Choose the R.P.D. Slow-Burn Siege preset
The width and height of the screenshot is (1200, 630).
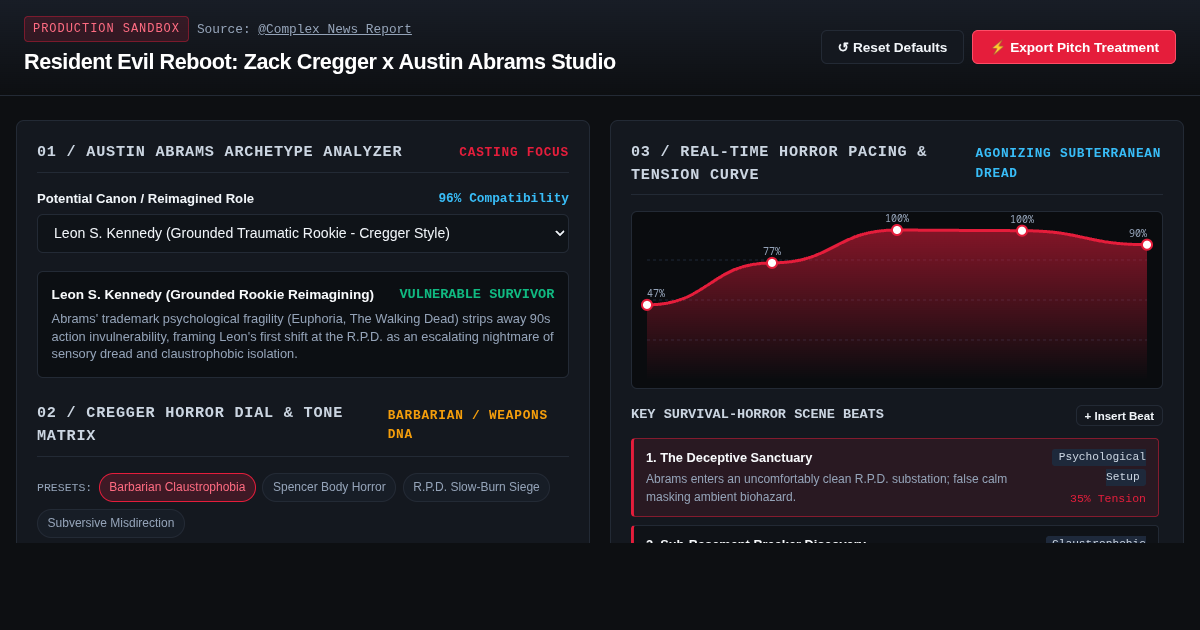[476, 487]
